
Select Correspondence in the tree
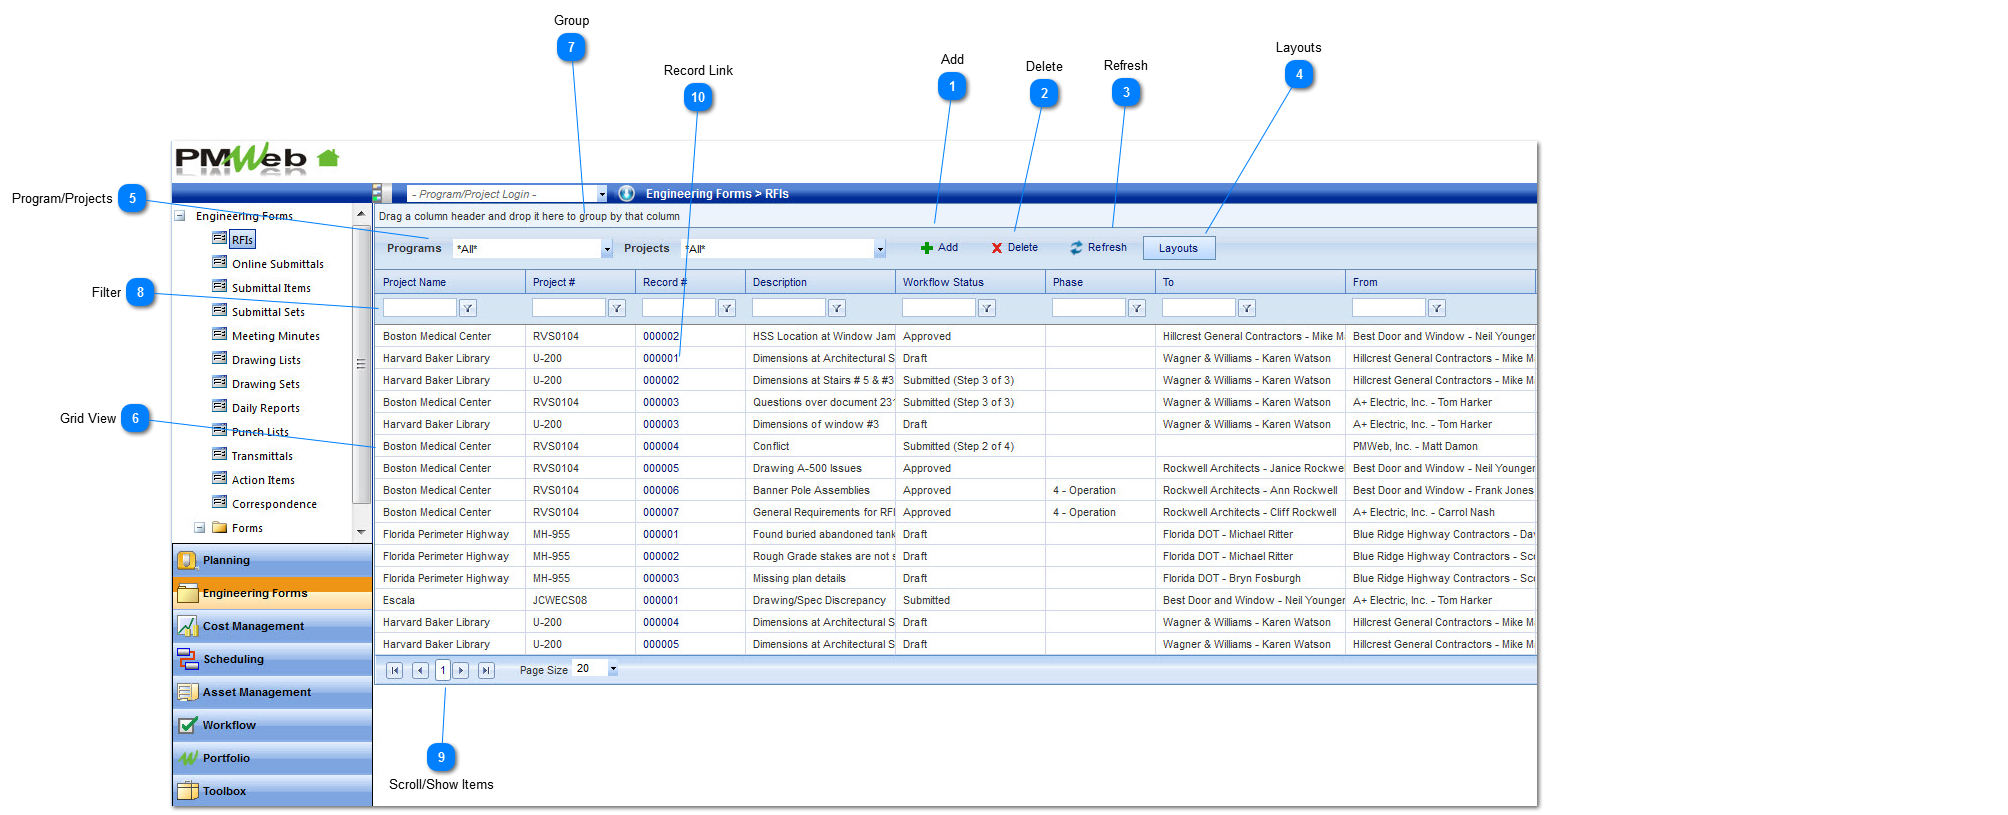pyautogui.click(x=274, y=504)
